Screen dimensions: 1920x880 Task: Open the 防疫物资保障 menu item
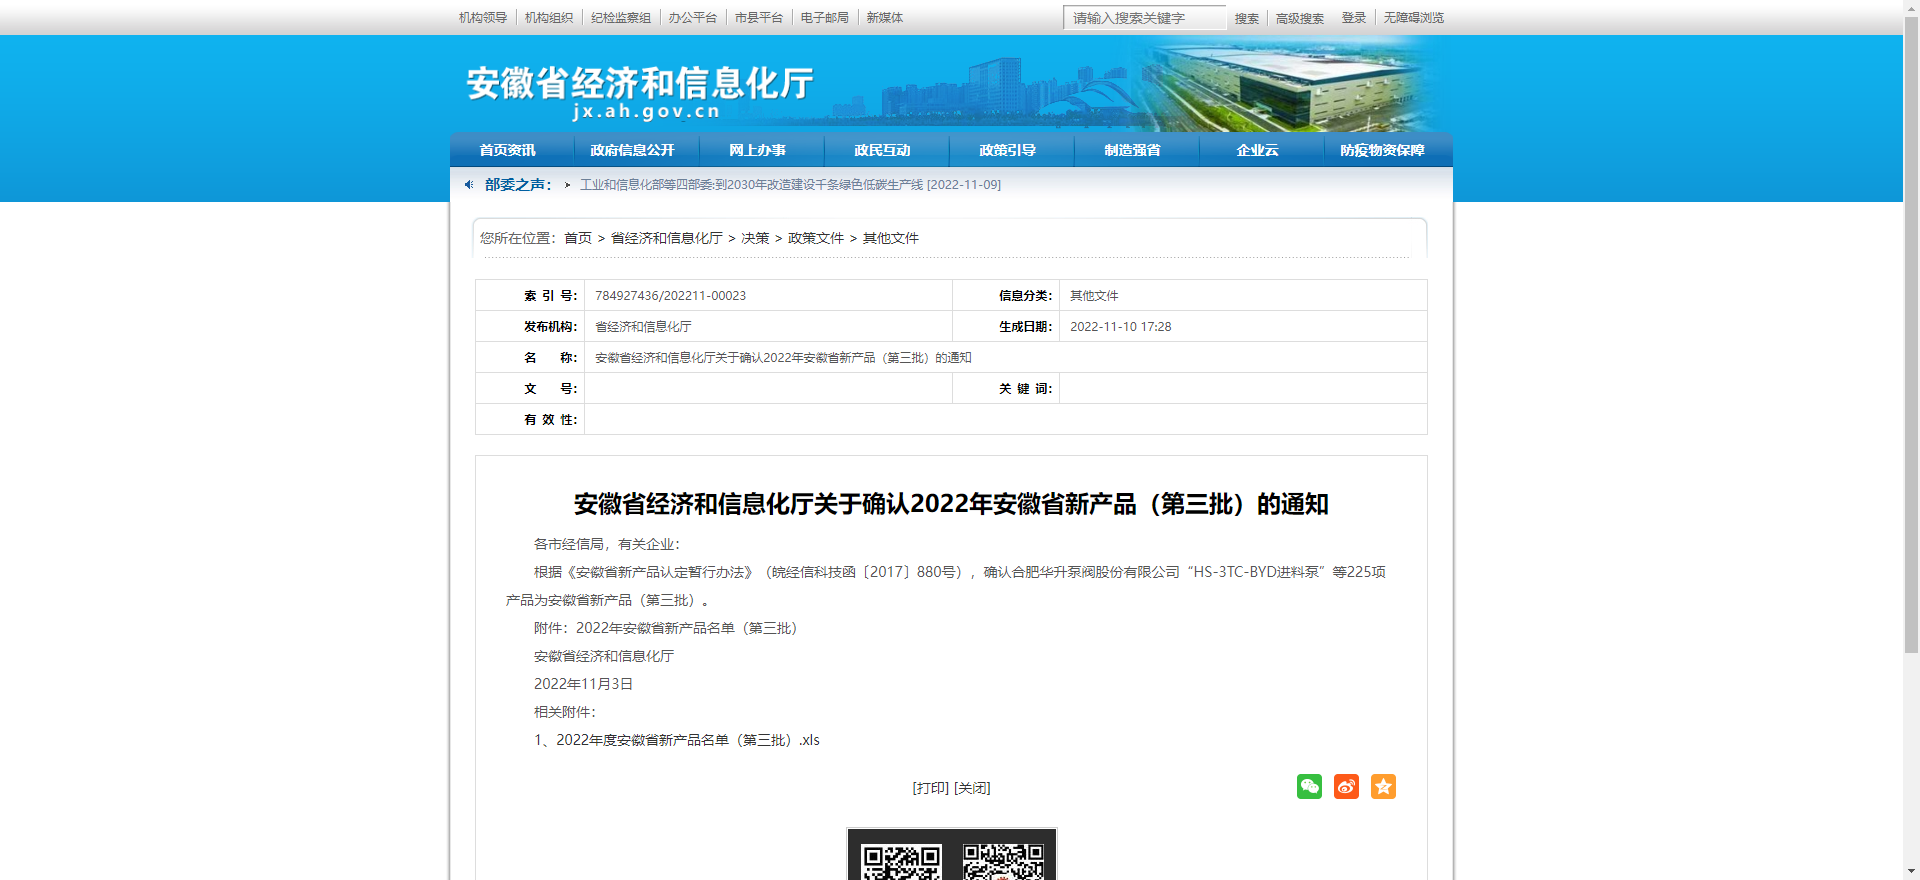pos(1382,150)
